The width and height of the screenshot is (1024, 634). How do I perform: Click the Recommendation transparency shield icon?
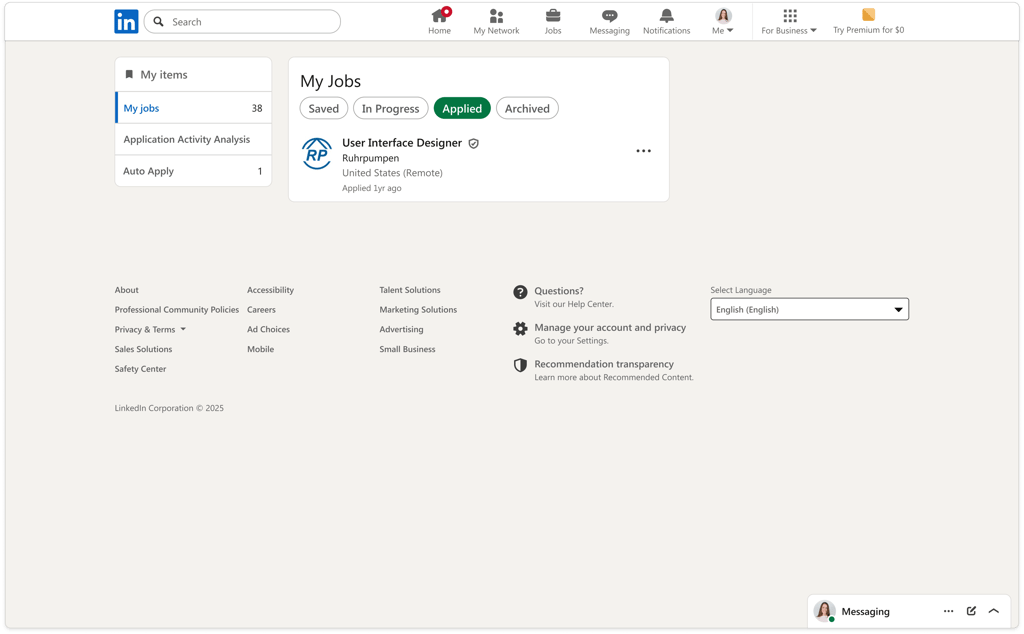tap(520, 365)
